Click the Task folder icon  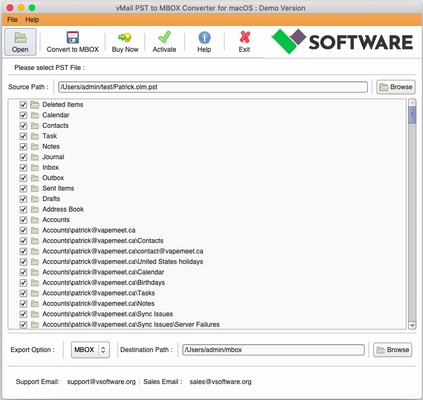(x=35, y=136)
